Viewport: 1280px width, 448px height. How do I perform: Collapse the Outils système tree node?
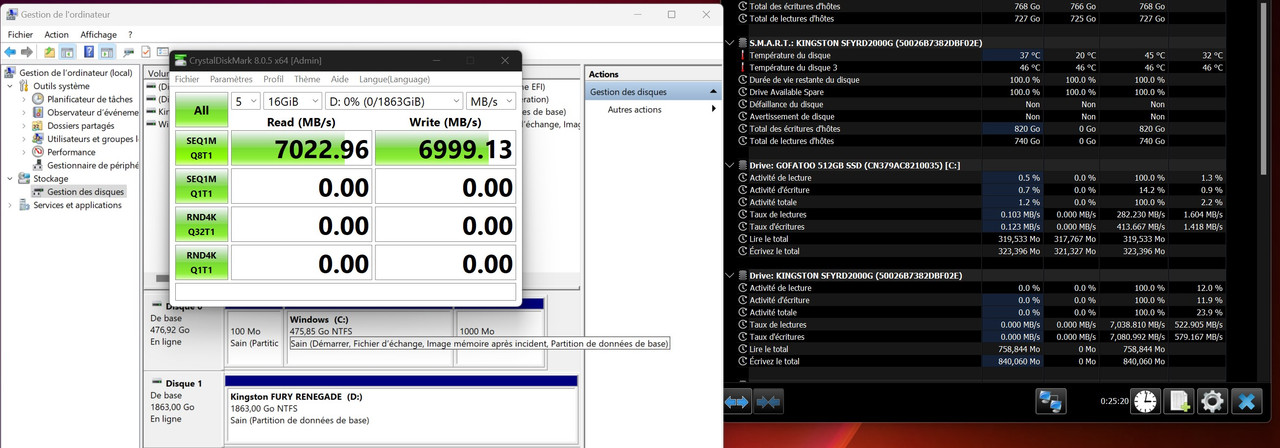[x=10, y=86]
